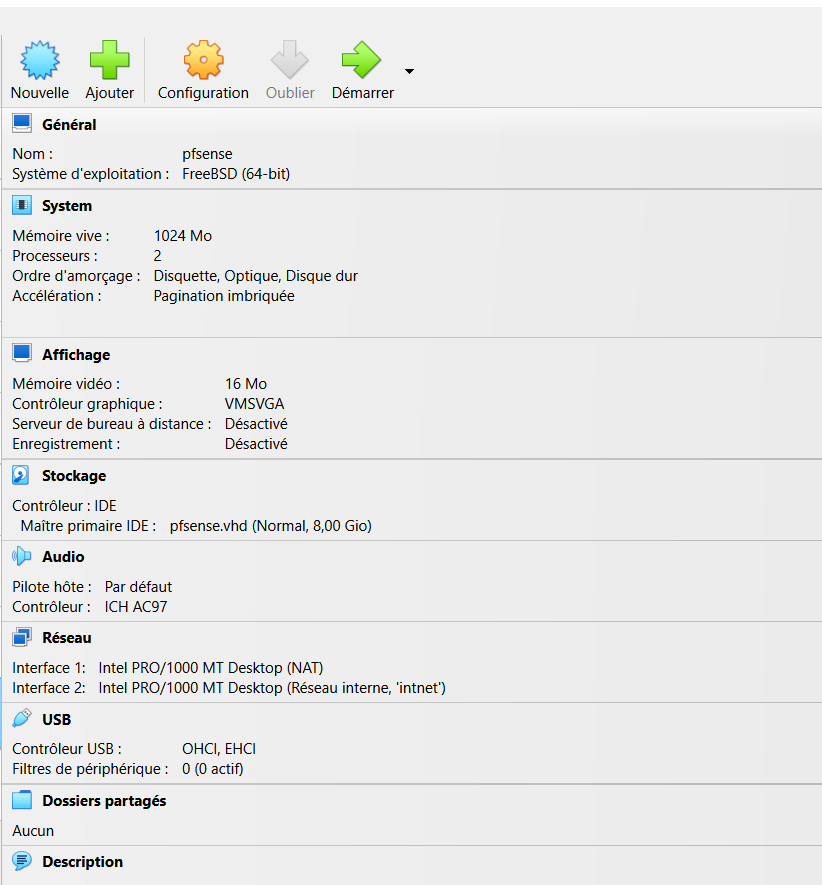This screenshot has width=822, height=885.
Task: Select the Affichage display icon
Action: (x=22, y=354)
